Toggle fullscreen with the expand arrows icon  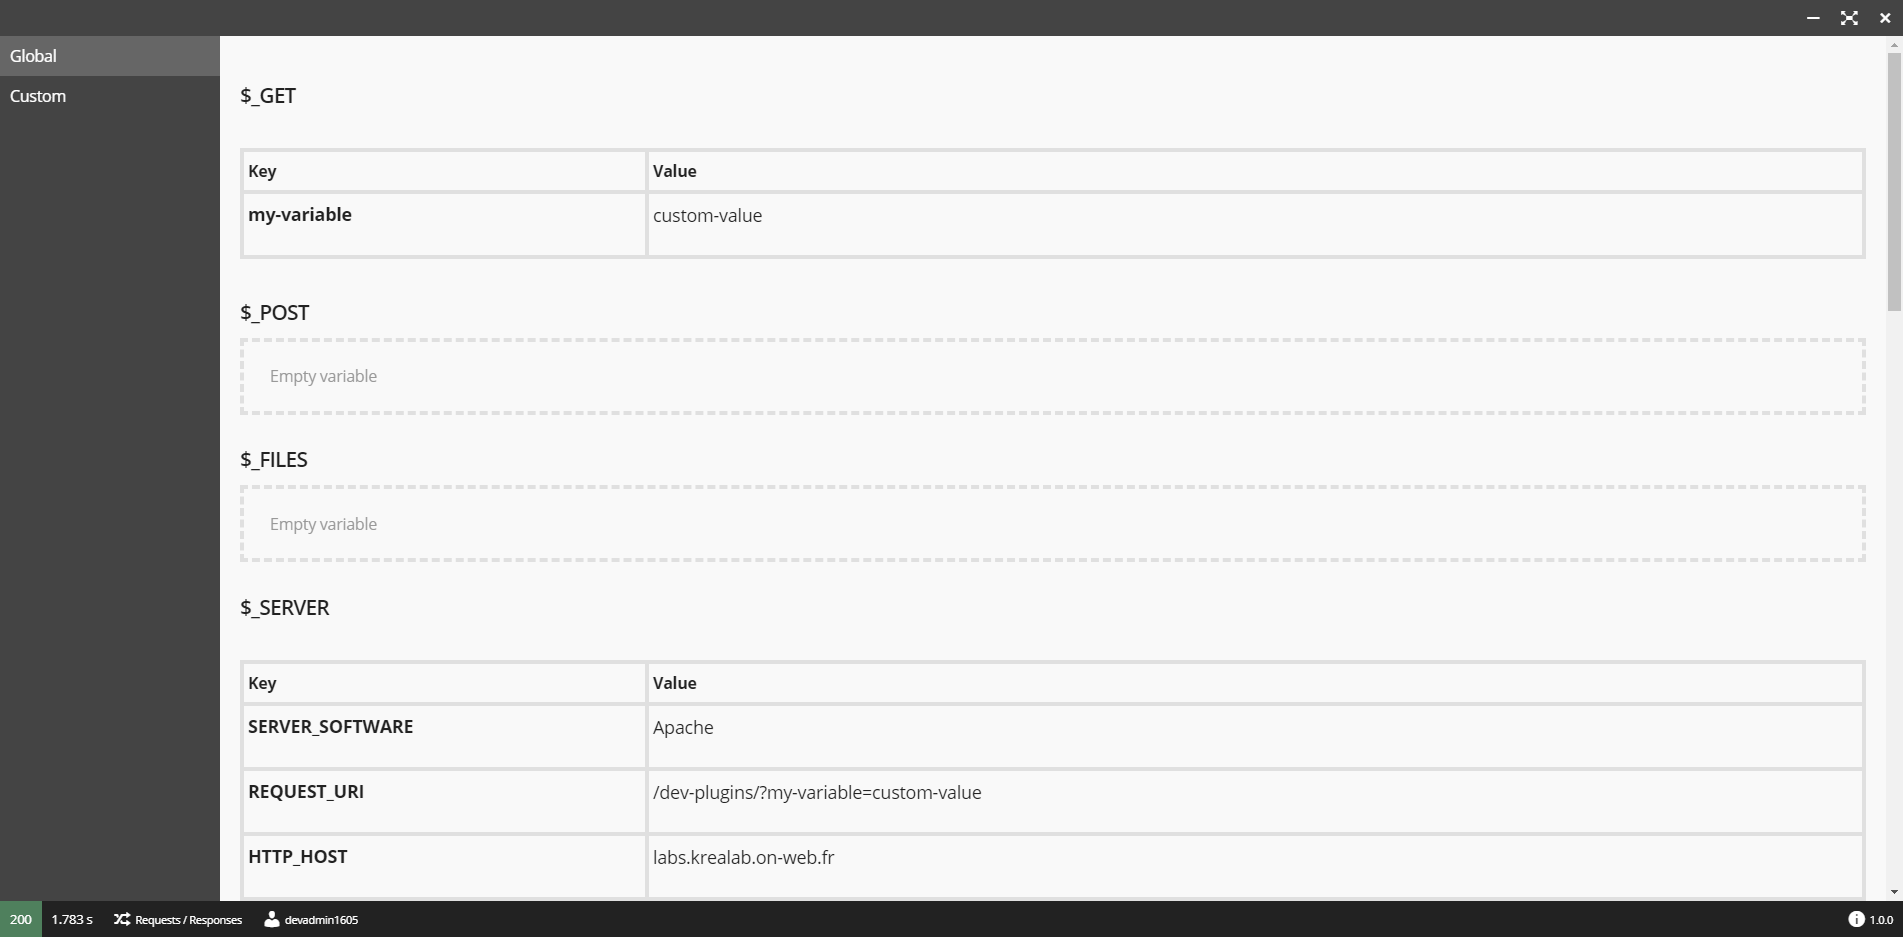tap(1849, 18)
